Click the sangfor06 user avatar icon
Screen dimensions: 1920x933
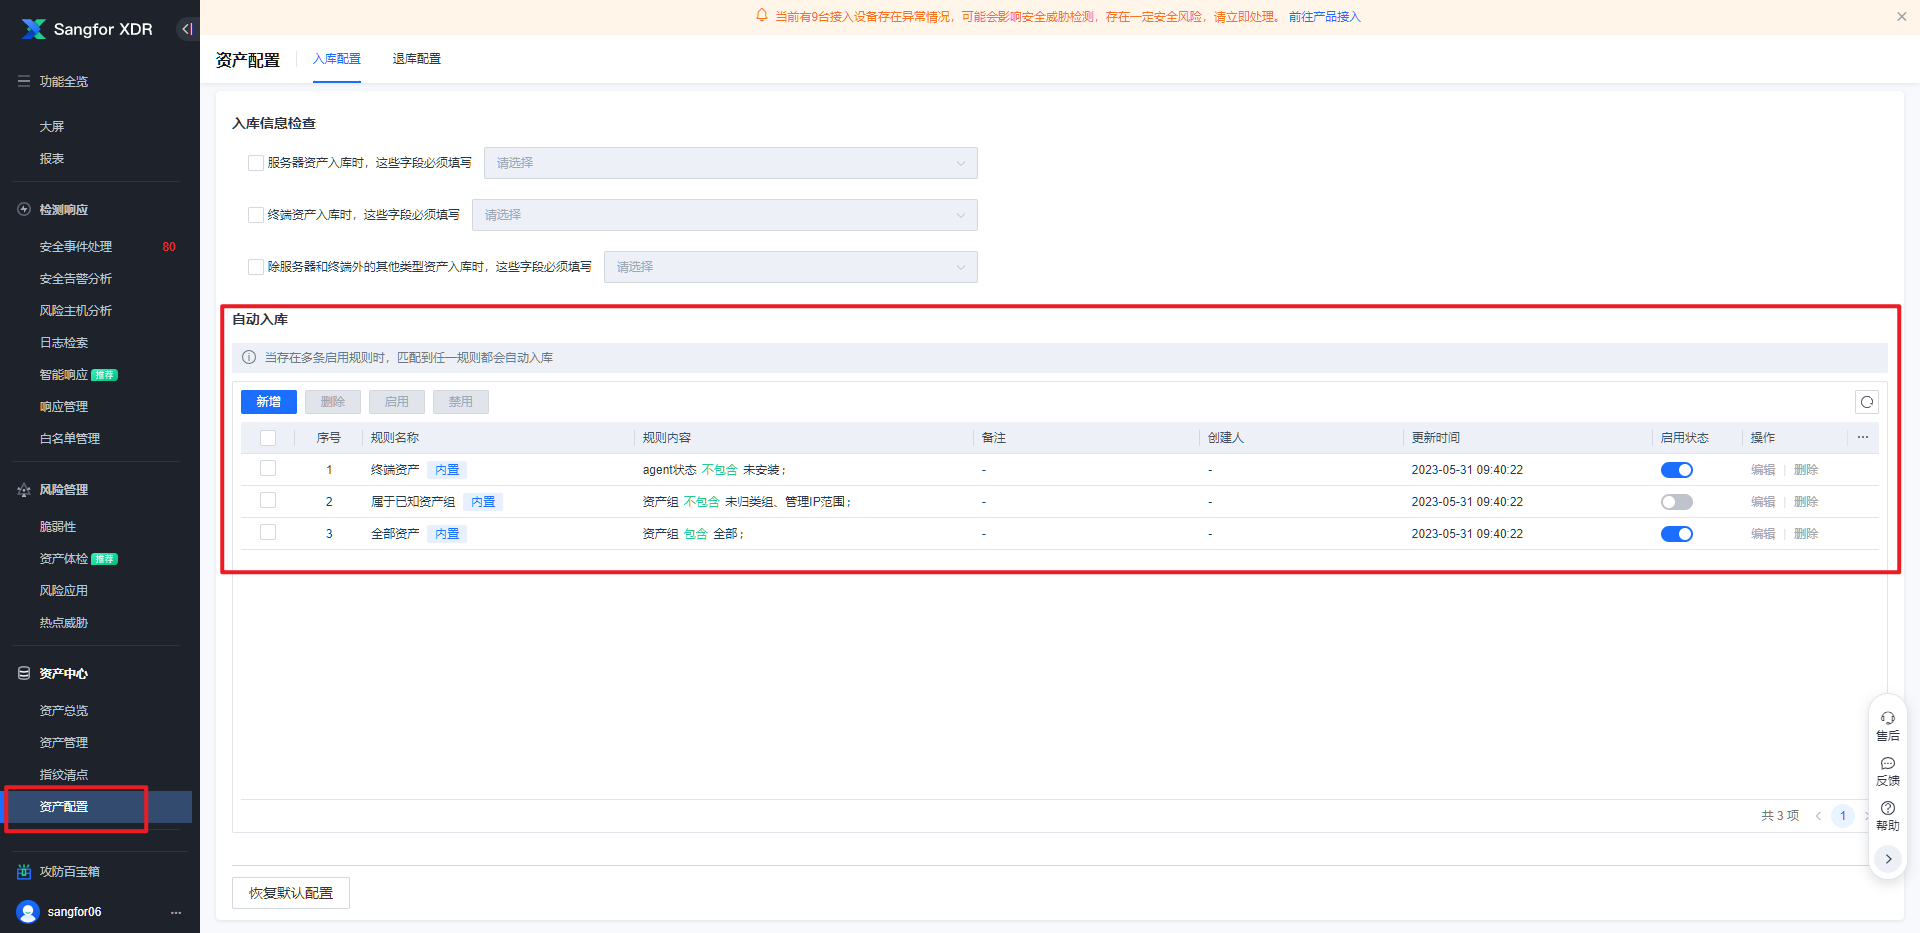pos(28,911)
